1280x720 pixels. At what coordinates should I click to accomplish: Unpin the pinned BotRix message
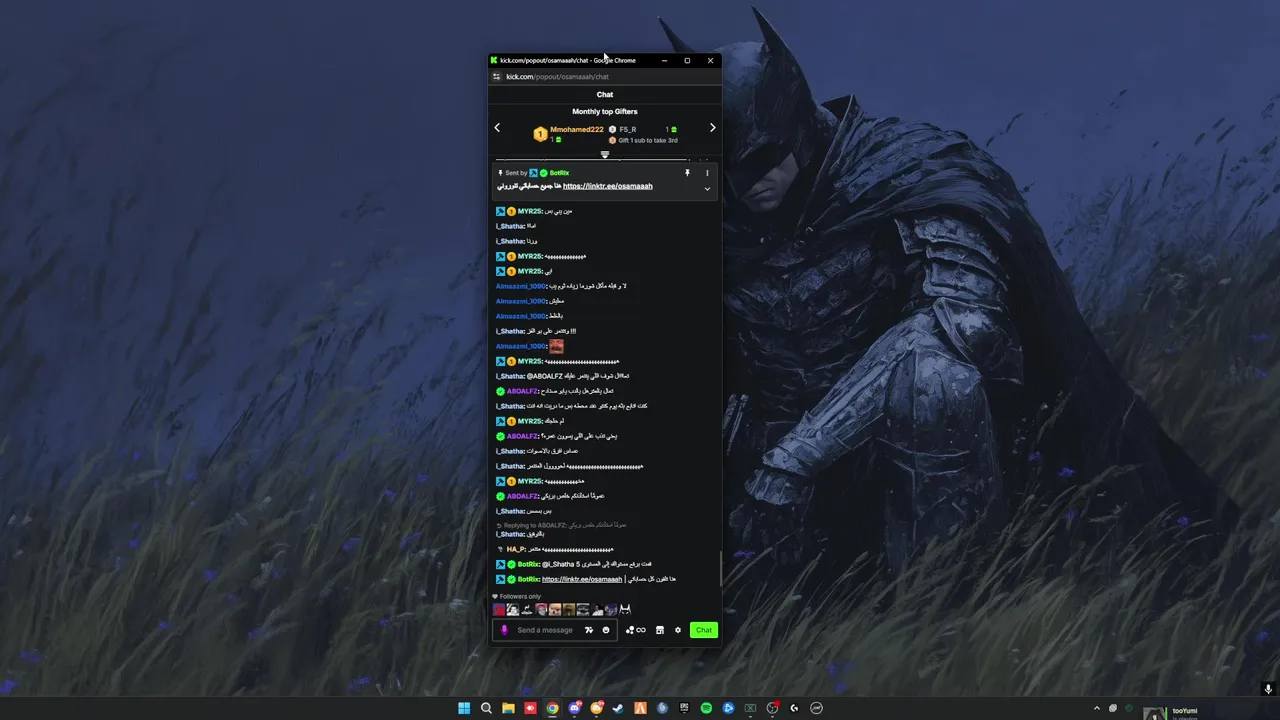[687, 173]
